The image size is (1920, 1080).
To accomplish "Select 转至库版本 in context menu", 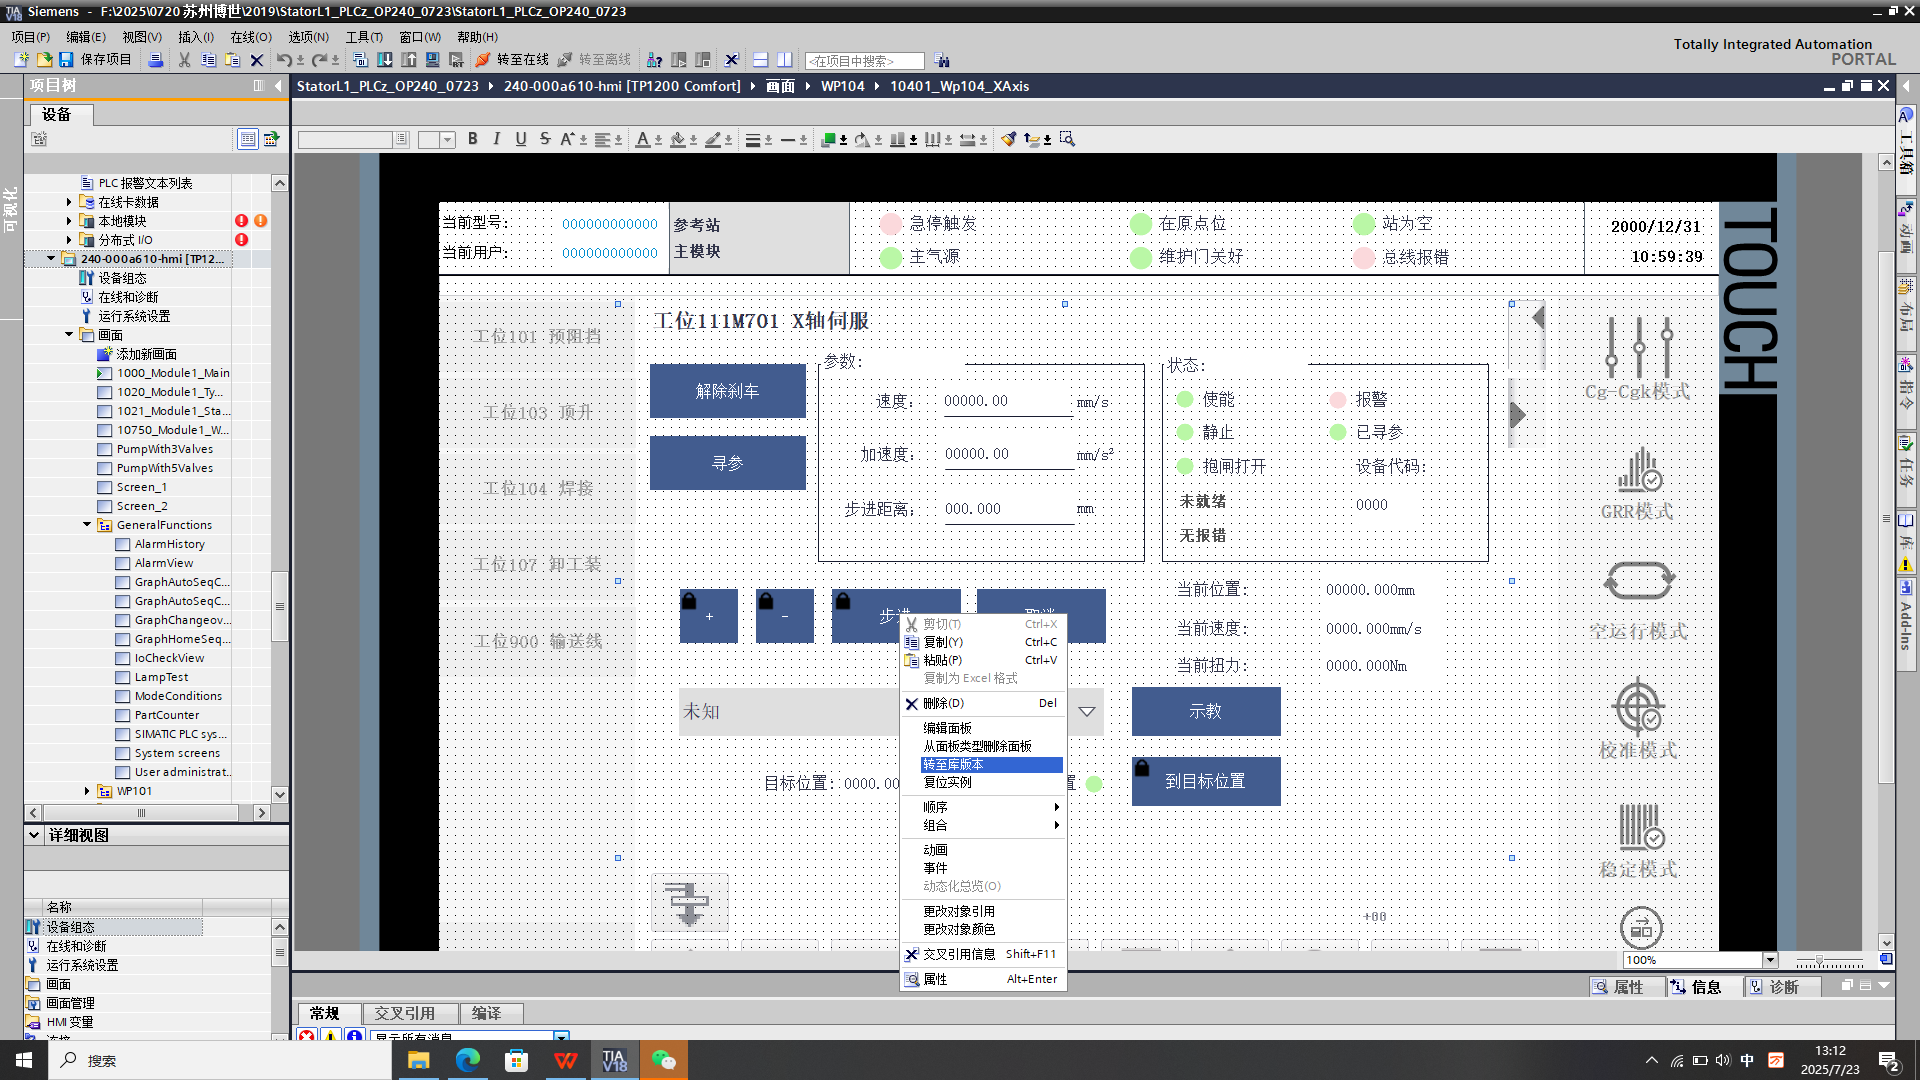I will click(x=991, y=764).
